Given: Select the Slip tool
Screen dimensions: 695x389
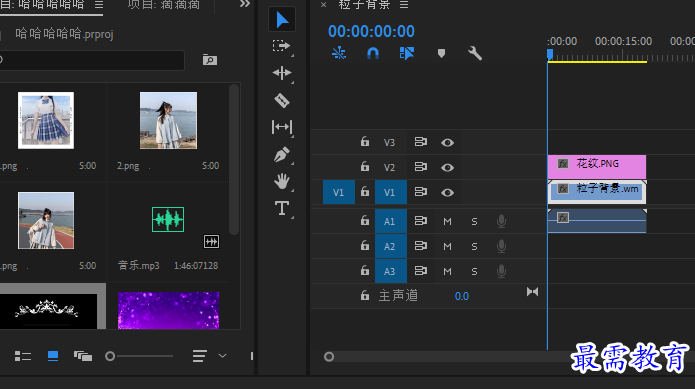Looking at the screenshot, I should 282,127.
